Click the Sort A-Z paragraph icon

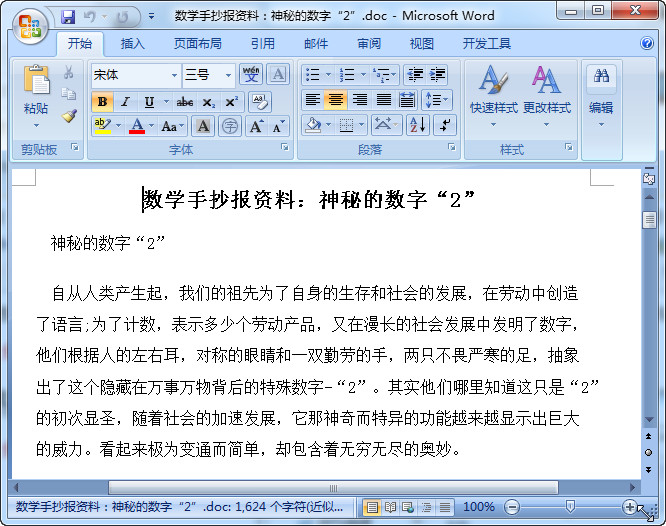417,125
